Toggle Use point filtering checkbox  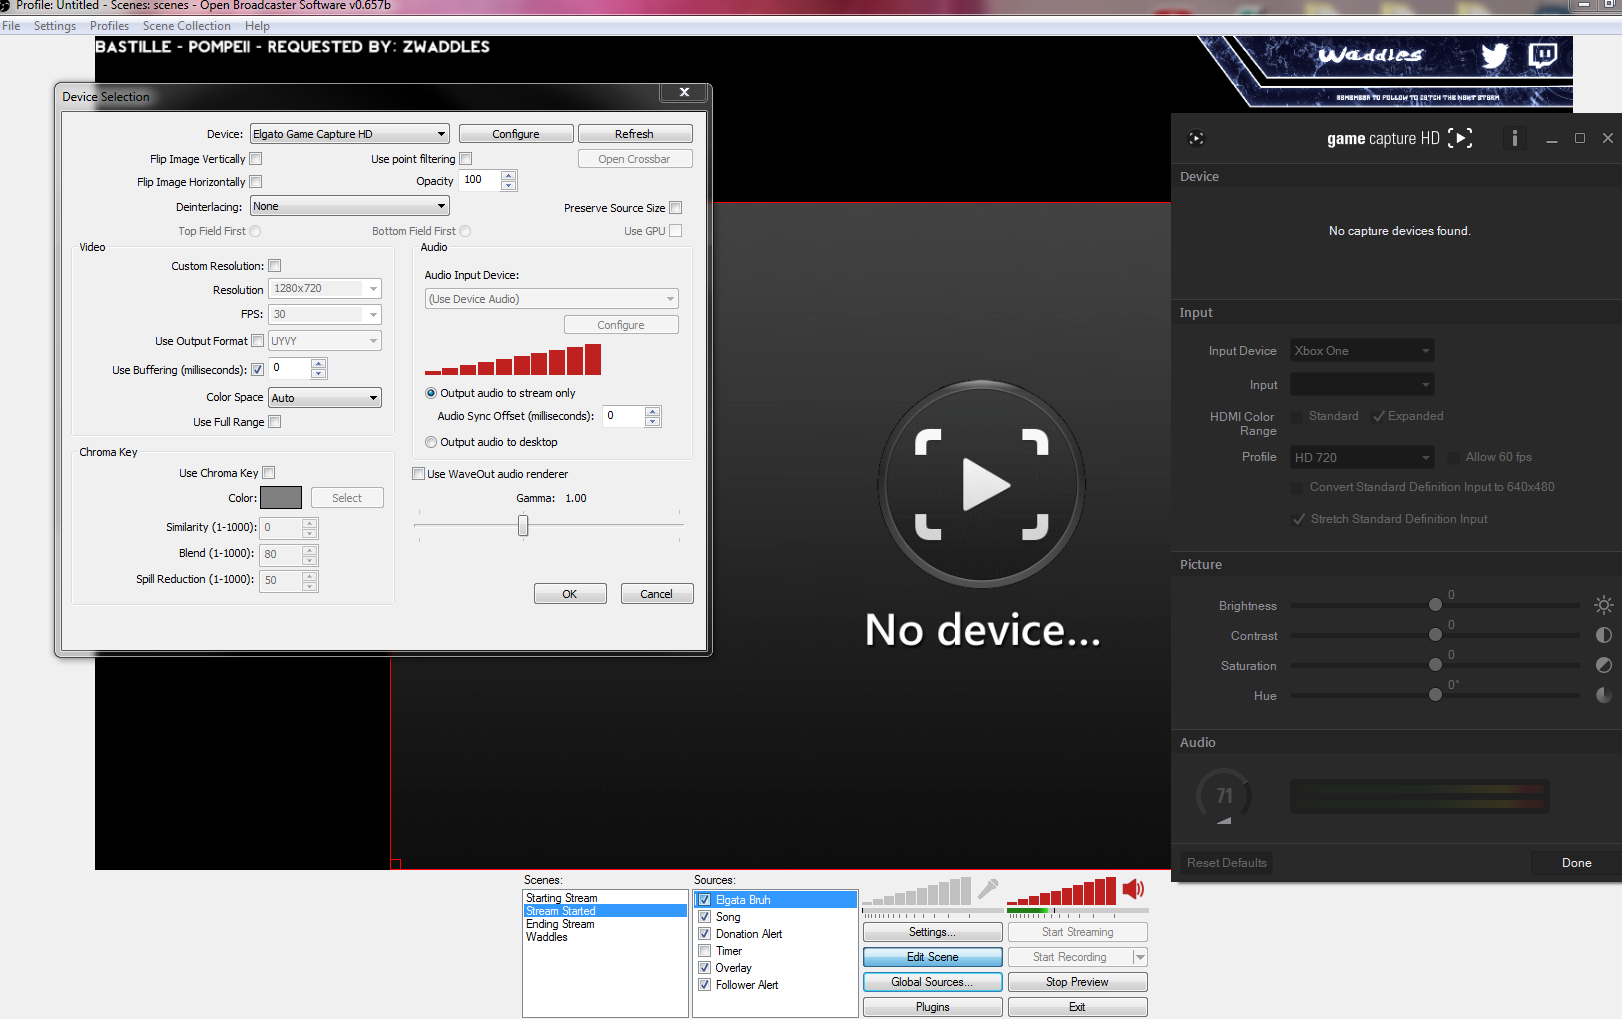(x=466, y=159)
